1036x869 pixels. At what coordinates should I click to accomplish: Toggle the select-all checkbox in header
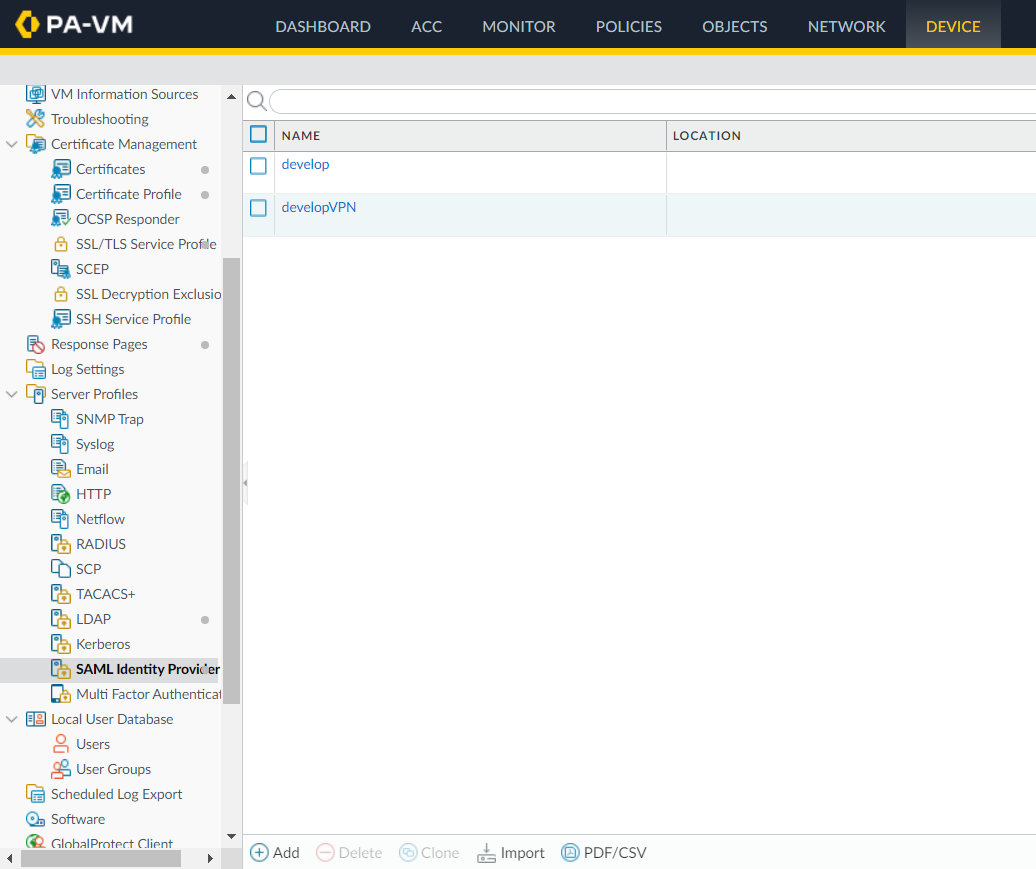pyautogui.click(x=258, y=135)
